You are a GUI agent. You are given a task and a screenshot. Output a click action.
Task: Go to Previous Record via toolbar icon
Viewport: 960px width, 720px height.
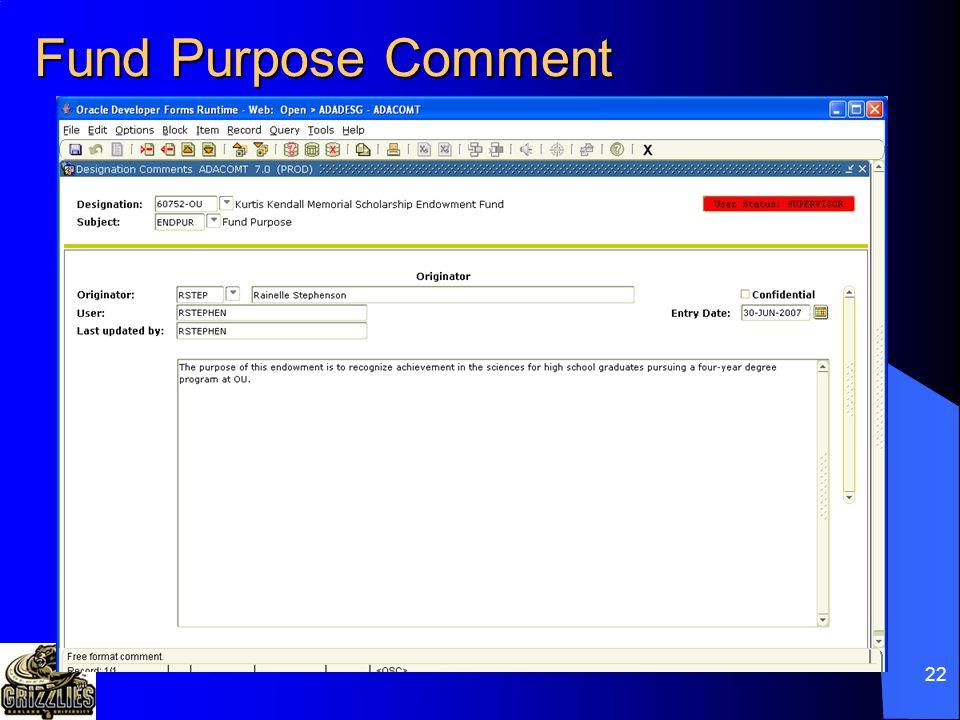(x=188, y=149)
